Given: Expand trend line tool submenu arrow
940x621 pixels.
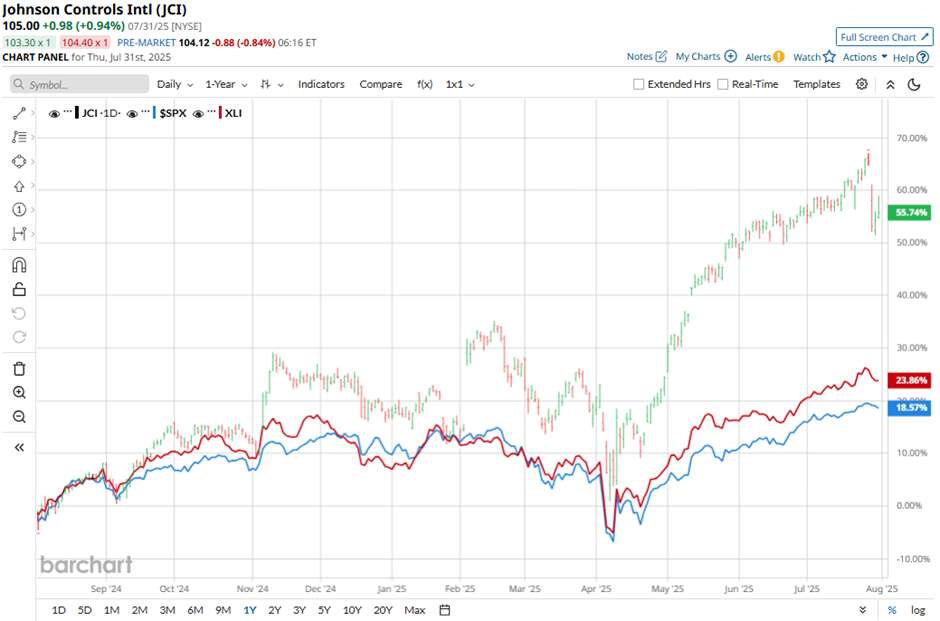Looking at the screenshot, I should 32,113.
